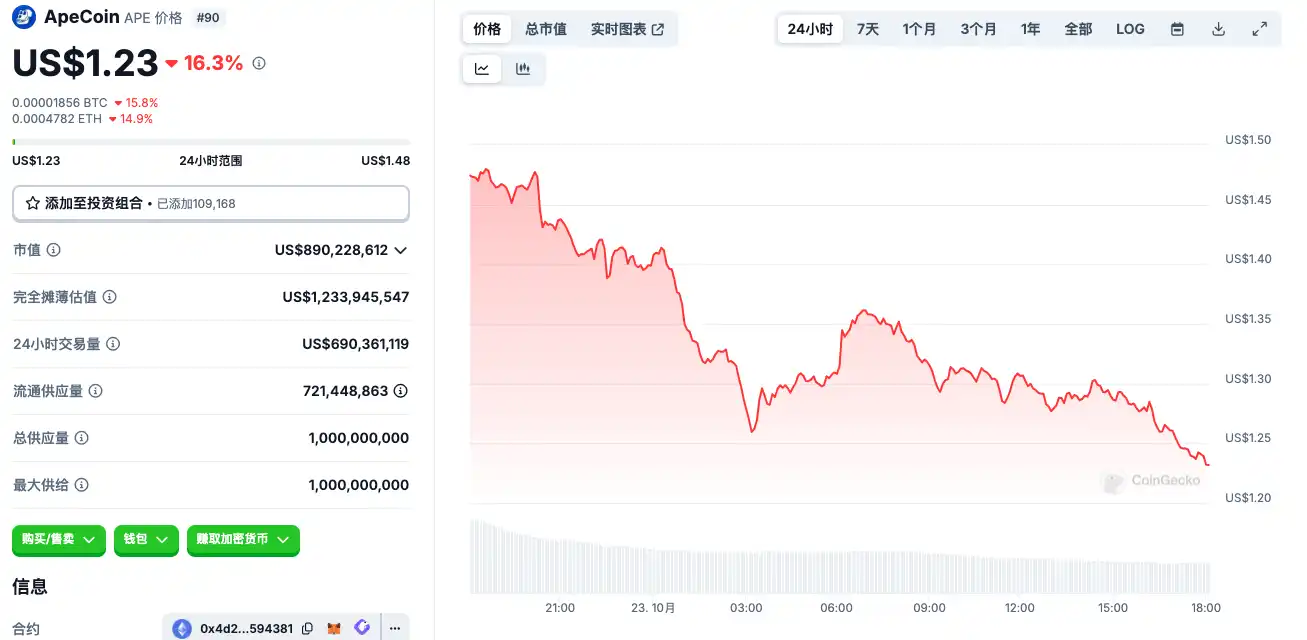Click the 24小时范围 price range bar
The image size is (1307, 640).
(x=210, y=142)
